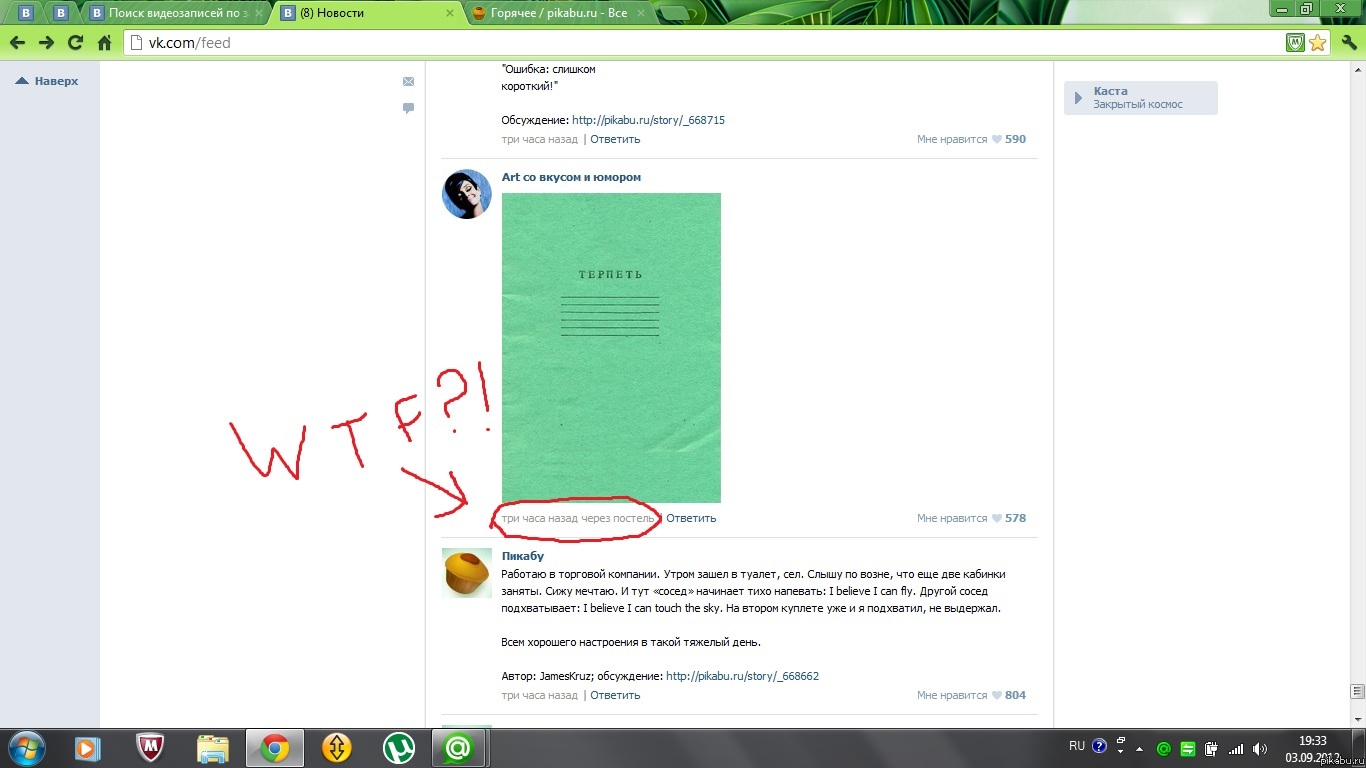The height and width of the screenshot is (768, 1366).
Task: Open the volume control in system tray
Action: click(x=1260, y=748)
